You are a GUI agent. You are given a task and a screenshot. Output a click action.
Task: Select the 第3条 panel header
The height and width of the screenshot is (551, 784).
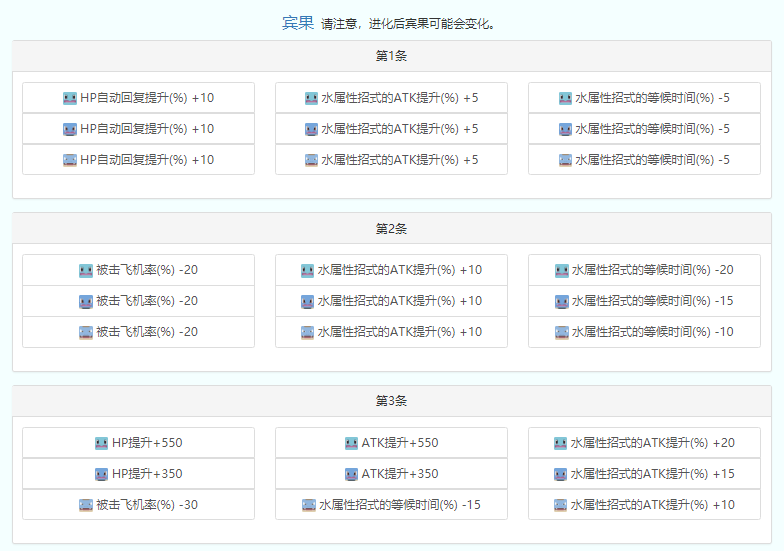pos(391,400)
